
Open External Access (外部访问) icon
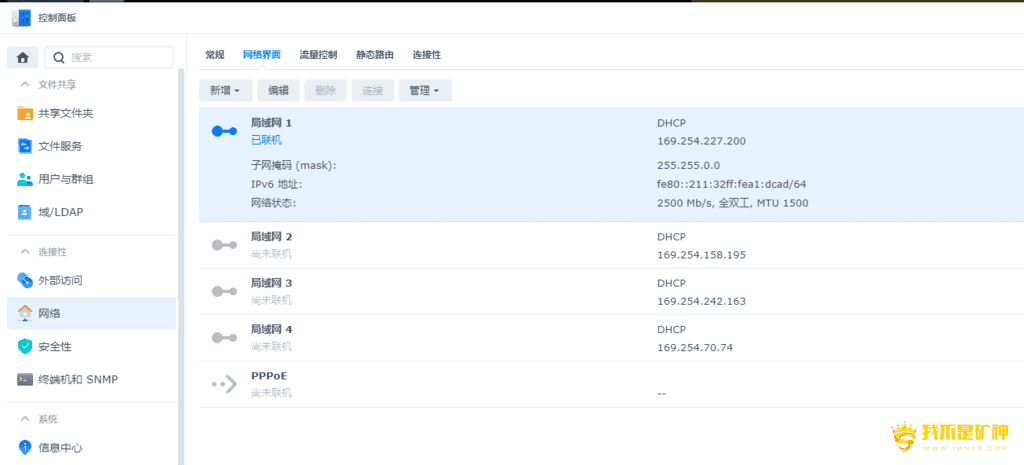click(x=25, y=280)
